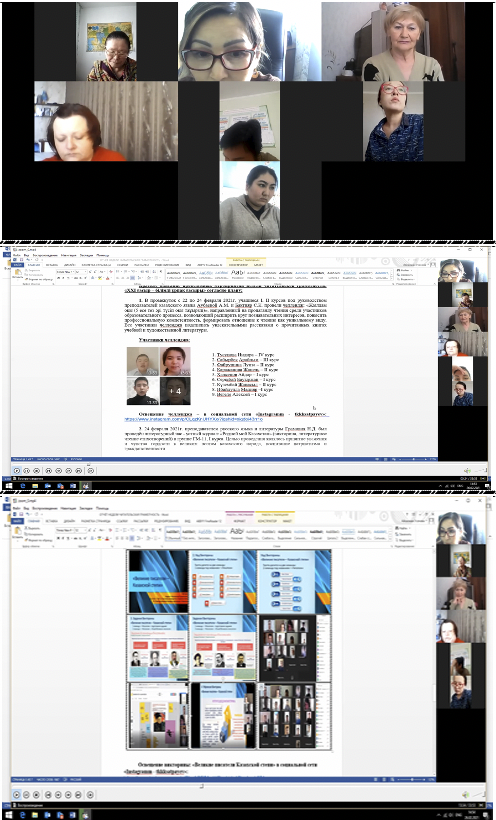Select top participant video in upper player strip

point(456,271)
